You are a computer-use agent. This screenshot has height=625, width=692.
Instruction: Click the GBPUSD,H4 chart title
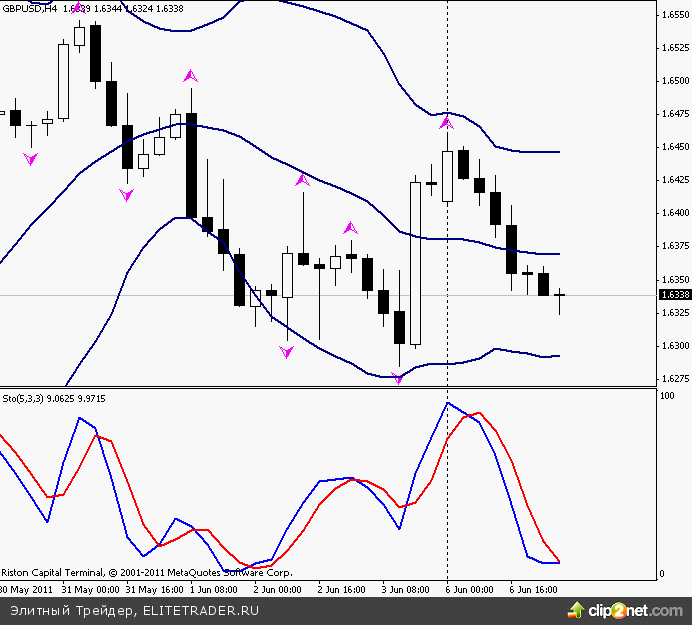(x=29, y=8)
